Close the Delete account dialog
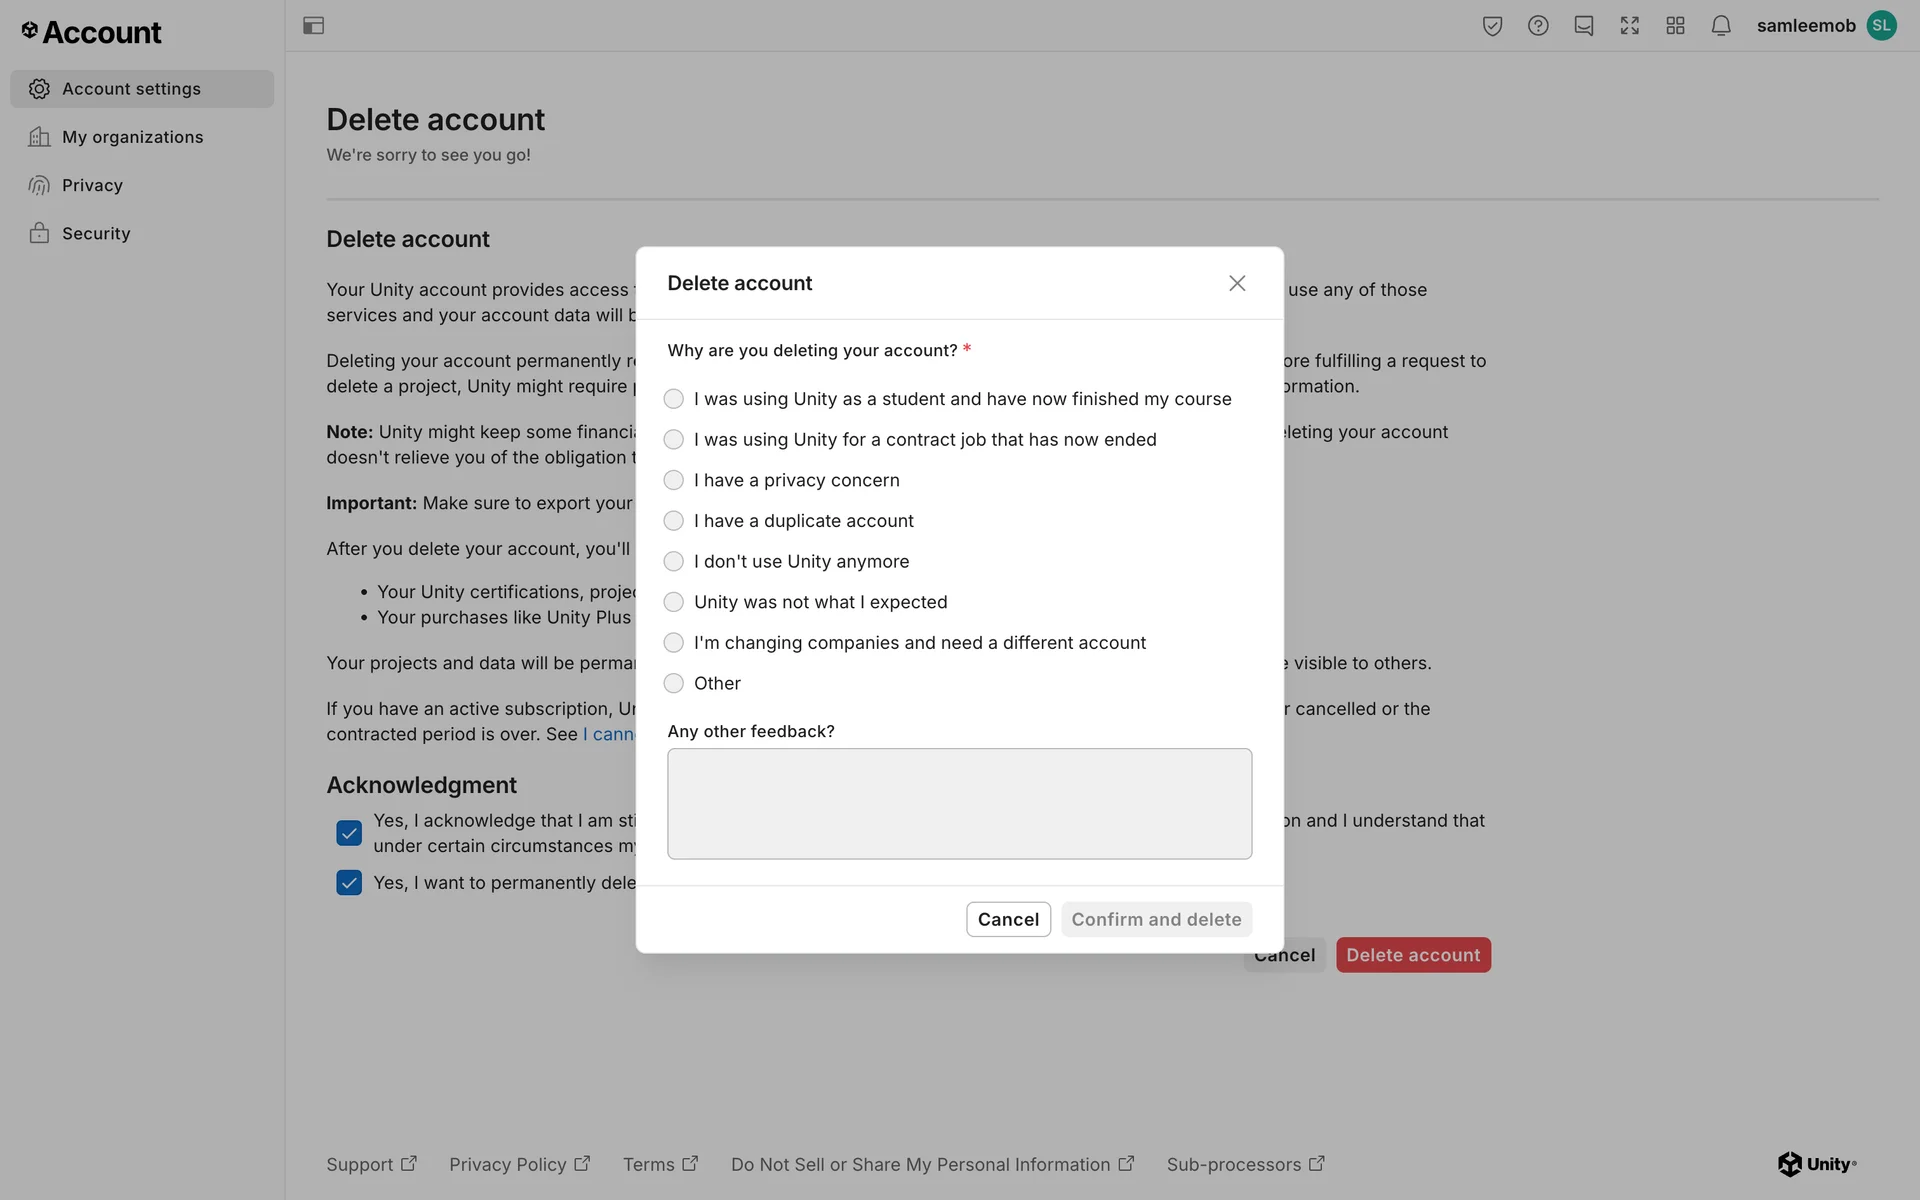This screenshot has height=1200, width=1920. pos(1237,283)
